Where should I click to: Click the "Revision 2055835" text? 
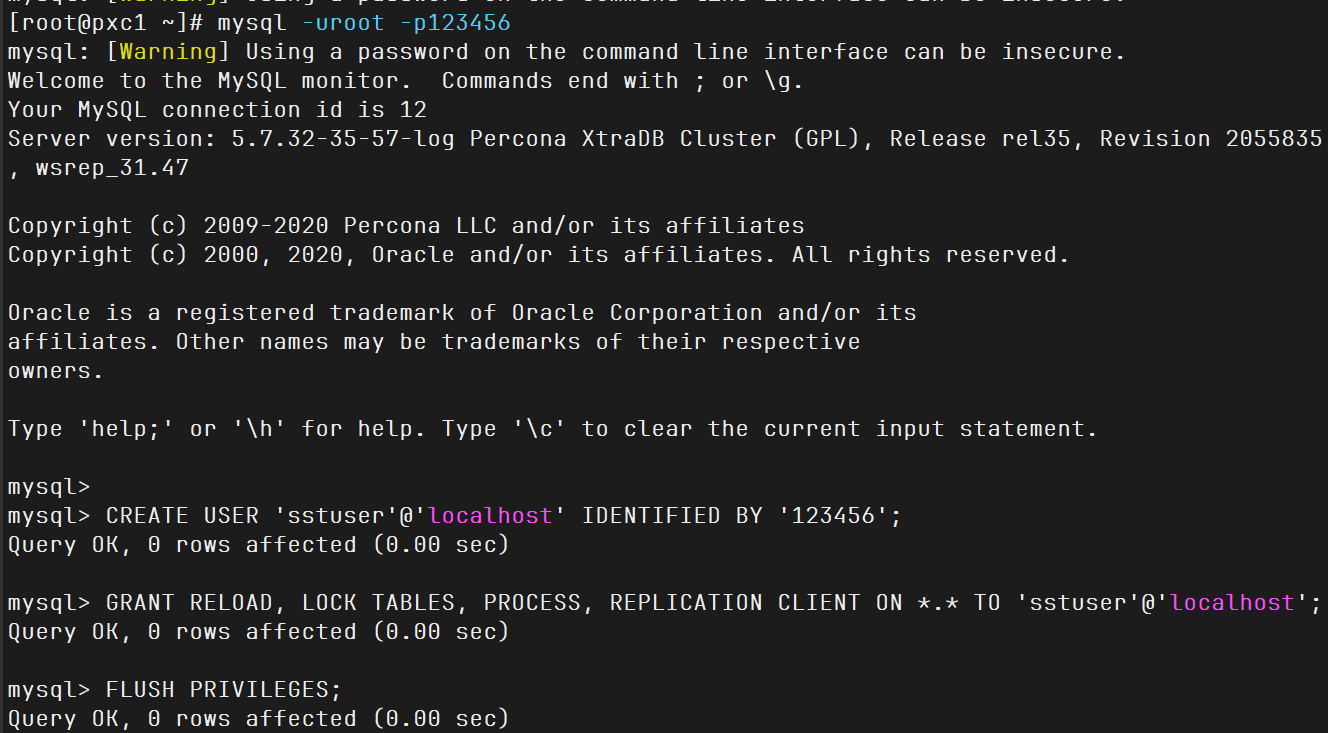pos(1211,138)
